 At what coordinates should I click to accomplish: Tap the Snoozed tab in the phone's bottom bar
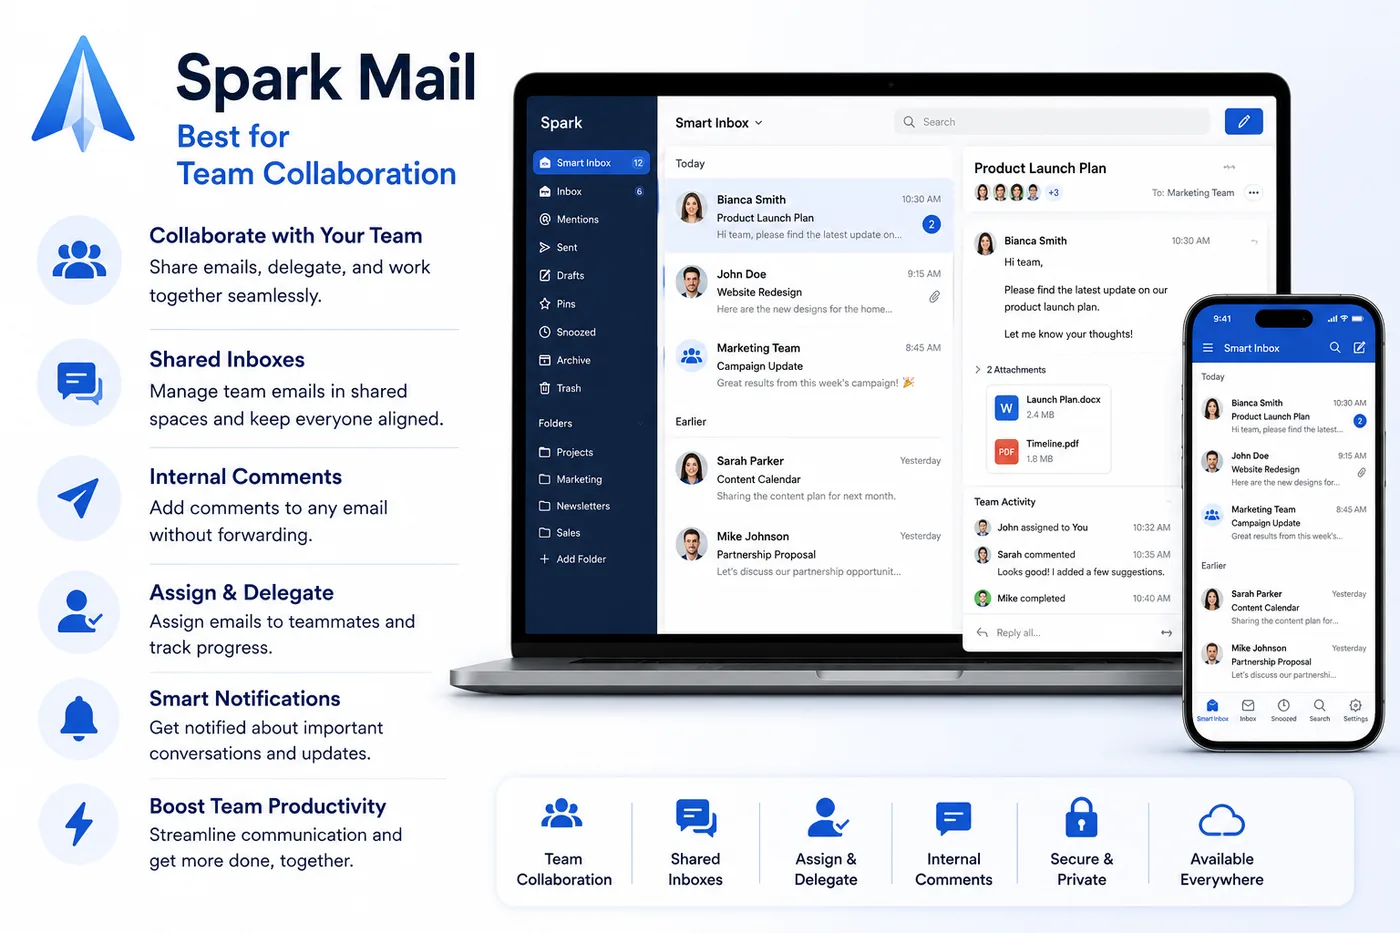[1284, 710]
